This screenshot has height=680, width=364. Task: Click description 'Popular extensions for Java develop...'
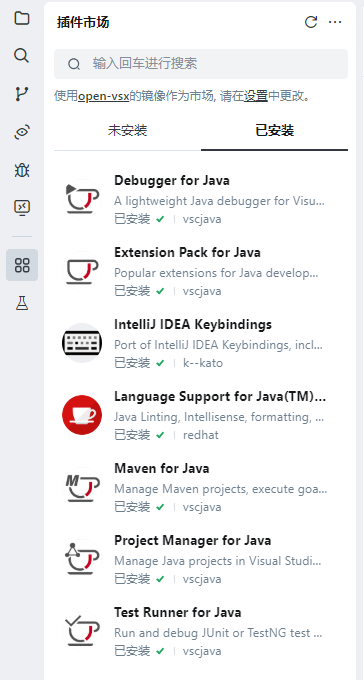click(x=216, y=273)
